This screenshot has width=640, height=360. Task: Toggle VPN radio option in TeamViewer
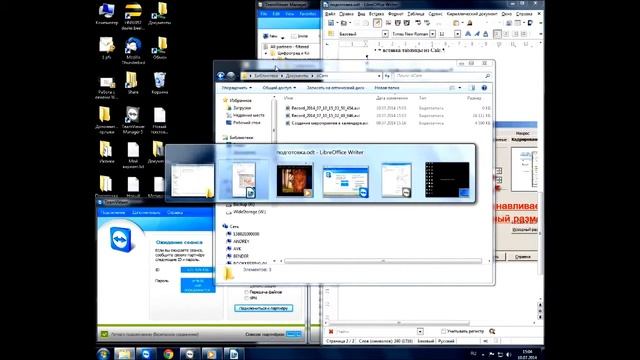pos(246,298)
